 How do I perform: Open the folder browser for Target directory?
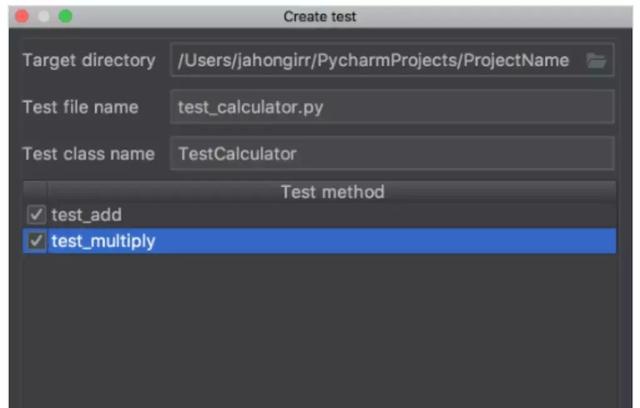click(x=596, y=61)
